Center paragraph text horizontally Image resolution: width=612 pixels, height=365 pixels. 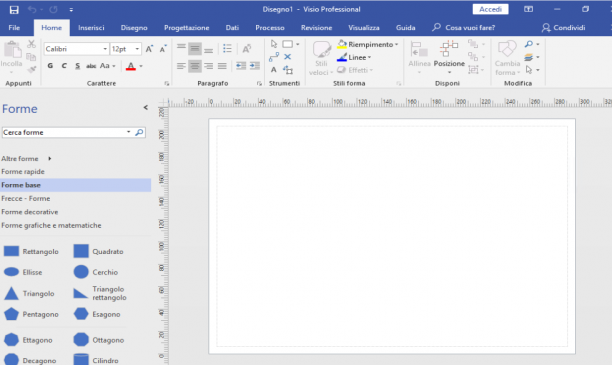point(194,66)
